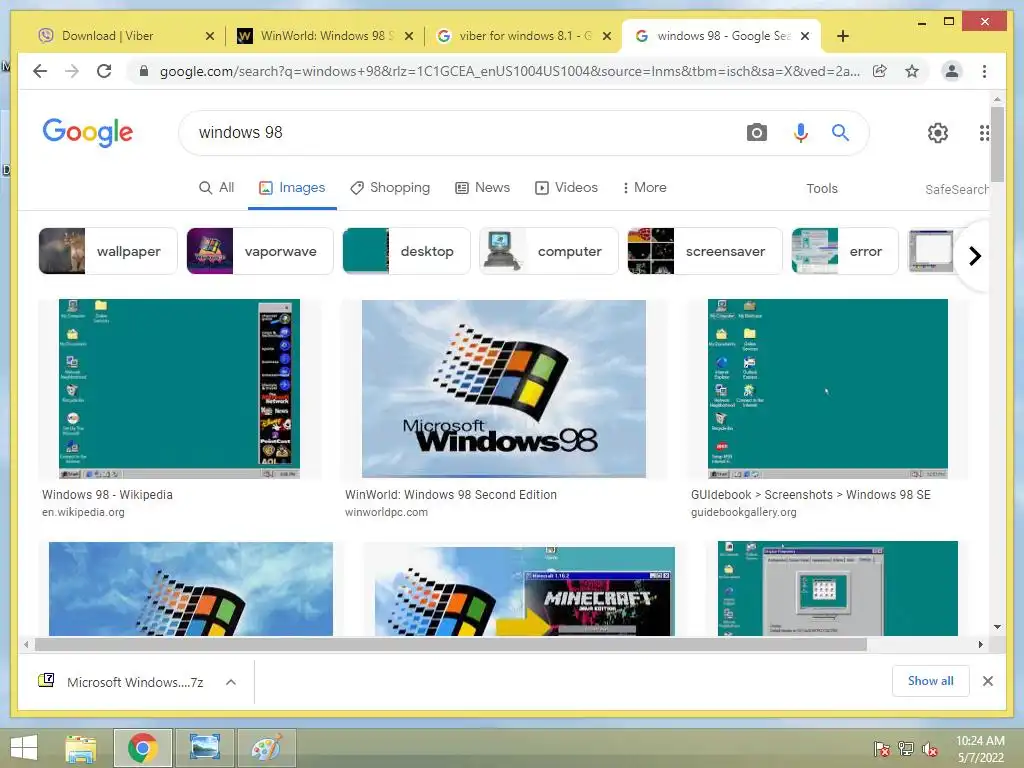
Task: Open the Google apps grid
Action: coord(984,133)
